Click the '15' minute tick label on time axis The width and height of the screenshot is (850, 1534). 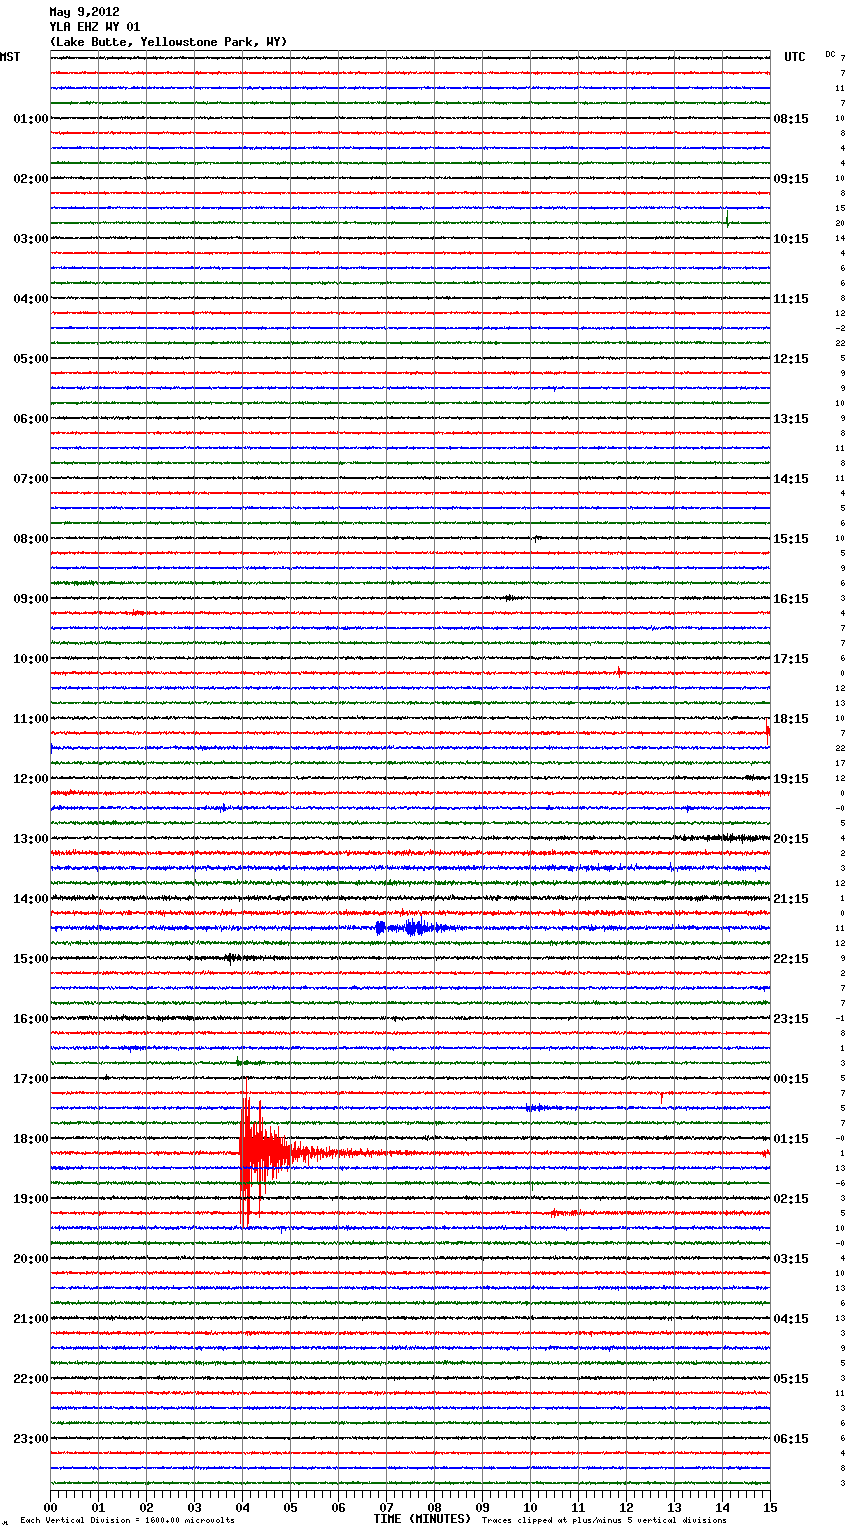[770, 1507]
